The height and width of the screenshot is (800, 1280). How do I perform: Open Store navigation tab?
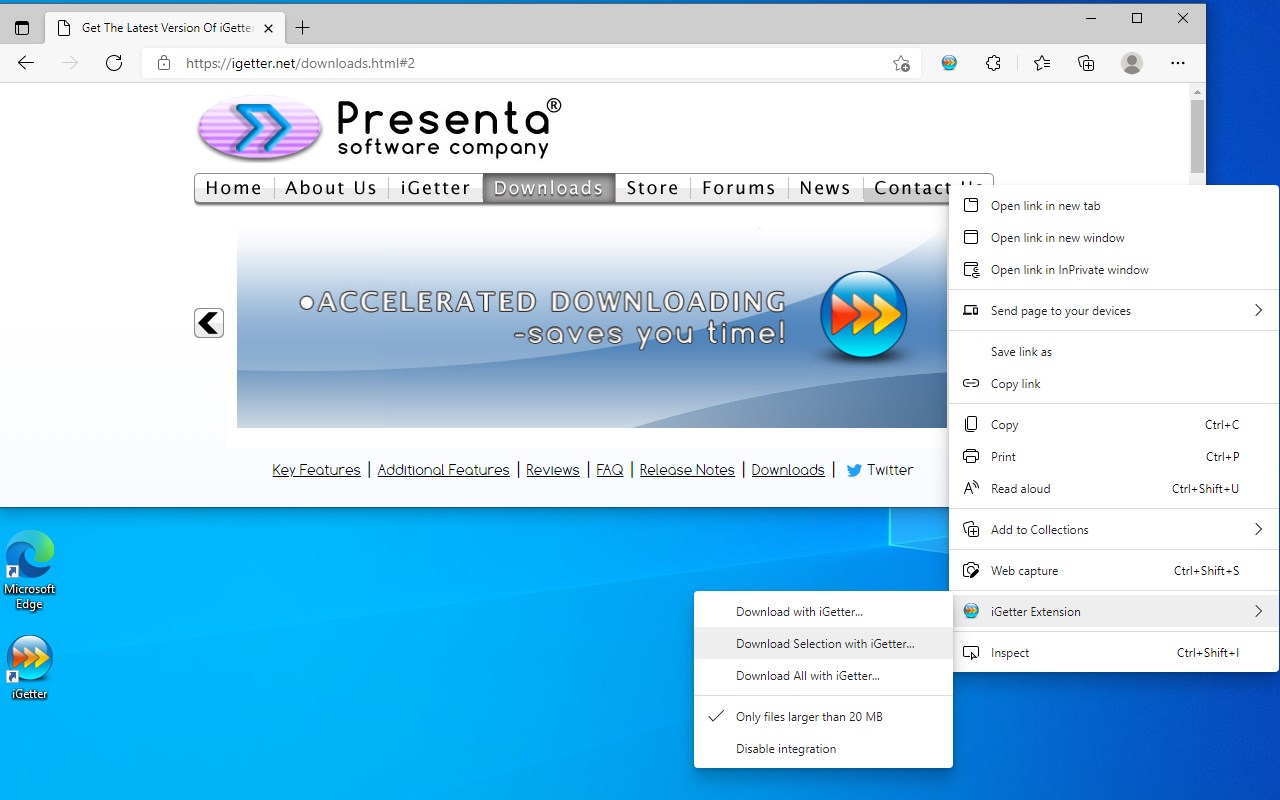[653, 188]
